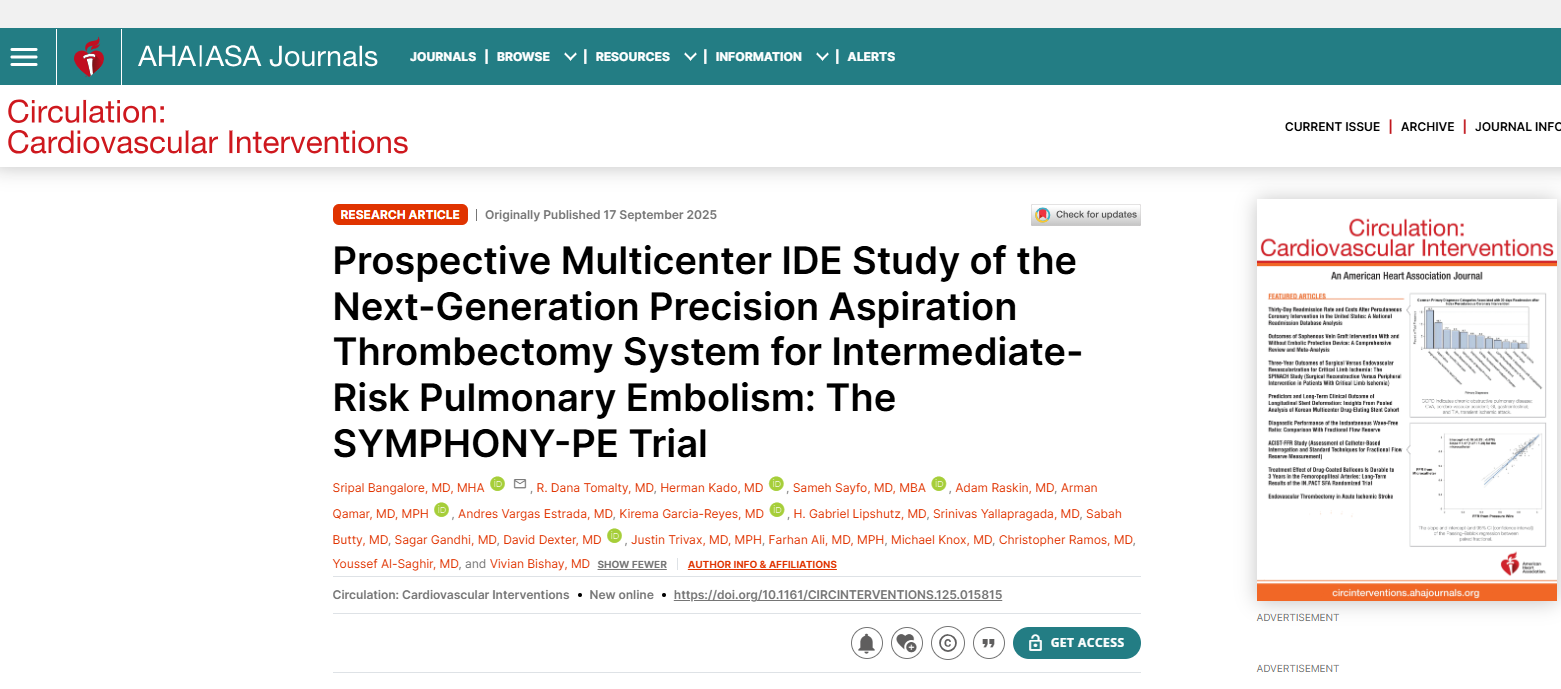The image size is (1561, 689).
Task: Open Kirema Garcia-Reyes's ORCID icon
Action: (777, 511)
